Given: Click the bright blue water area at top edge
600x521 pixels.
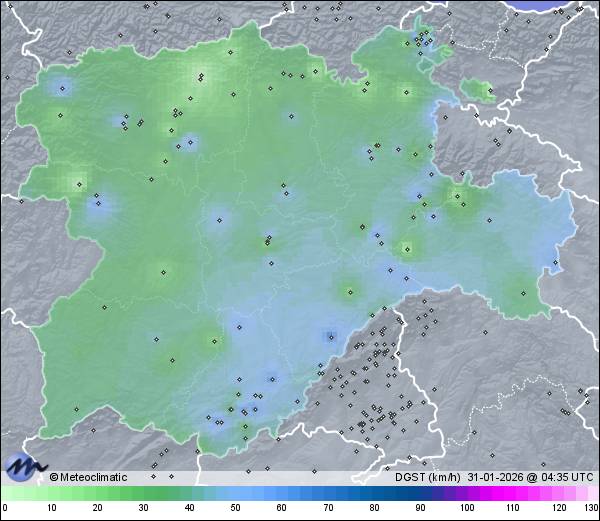Looking at the screenshot, I should (x=560, y=4).
